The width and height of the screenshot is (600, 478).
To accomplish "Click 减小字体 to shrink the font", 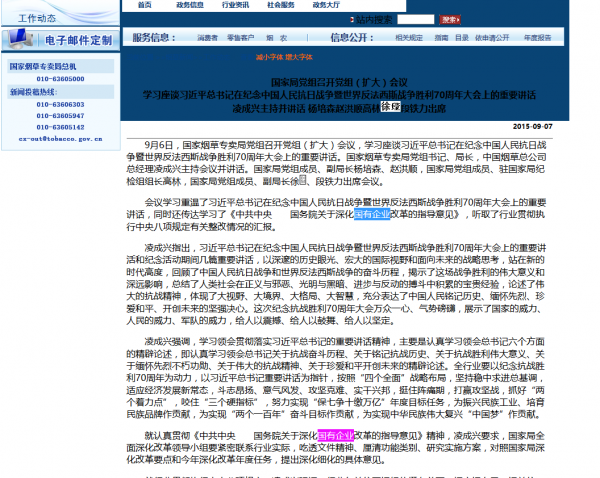I will [269, 57].
